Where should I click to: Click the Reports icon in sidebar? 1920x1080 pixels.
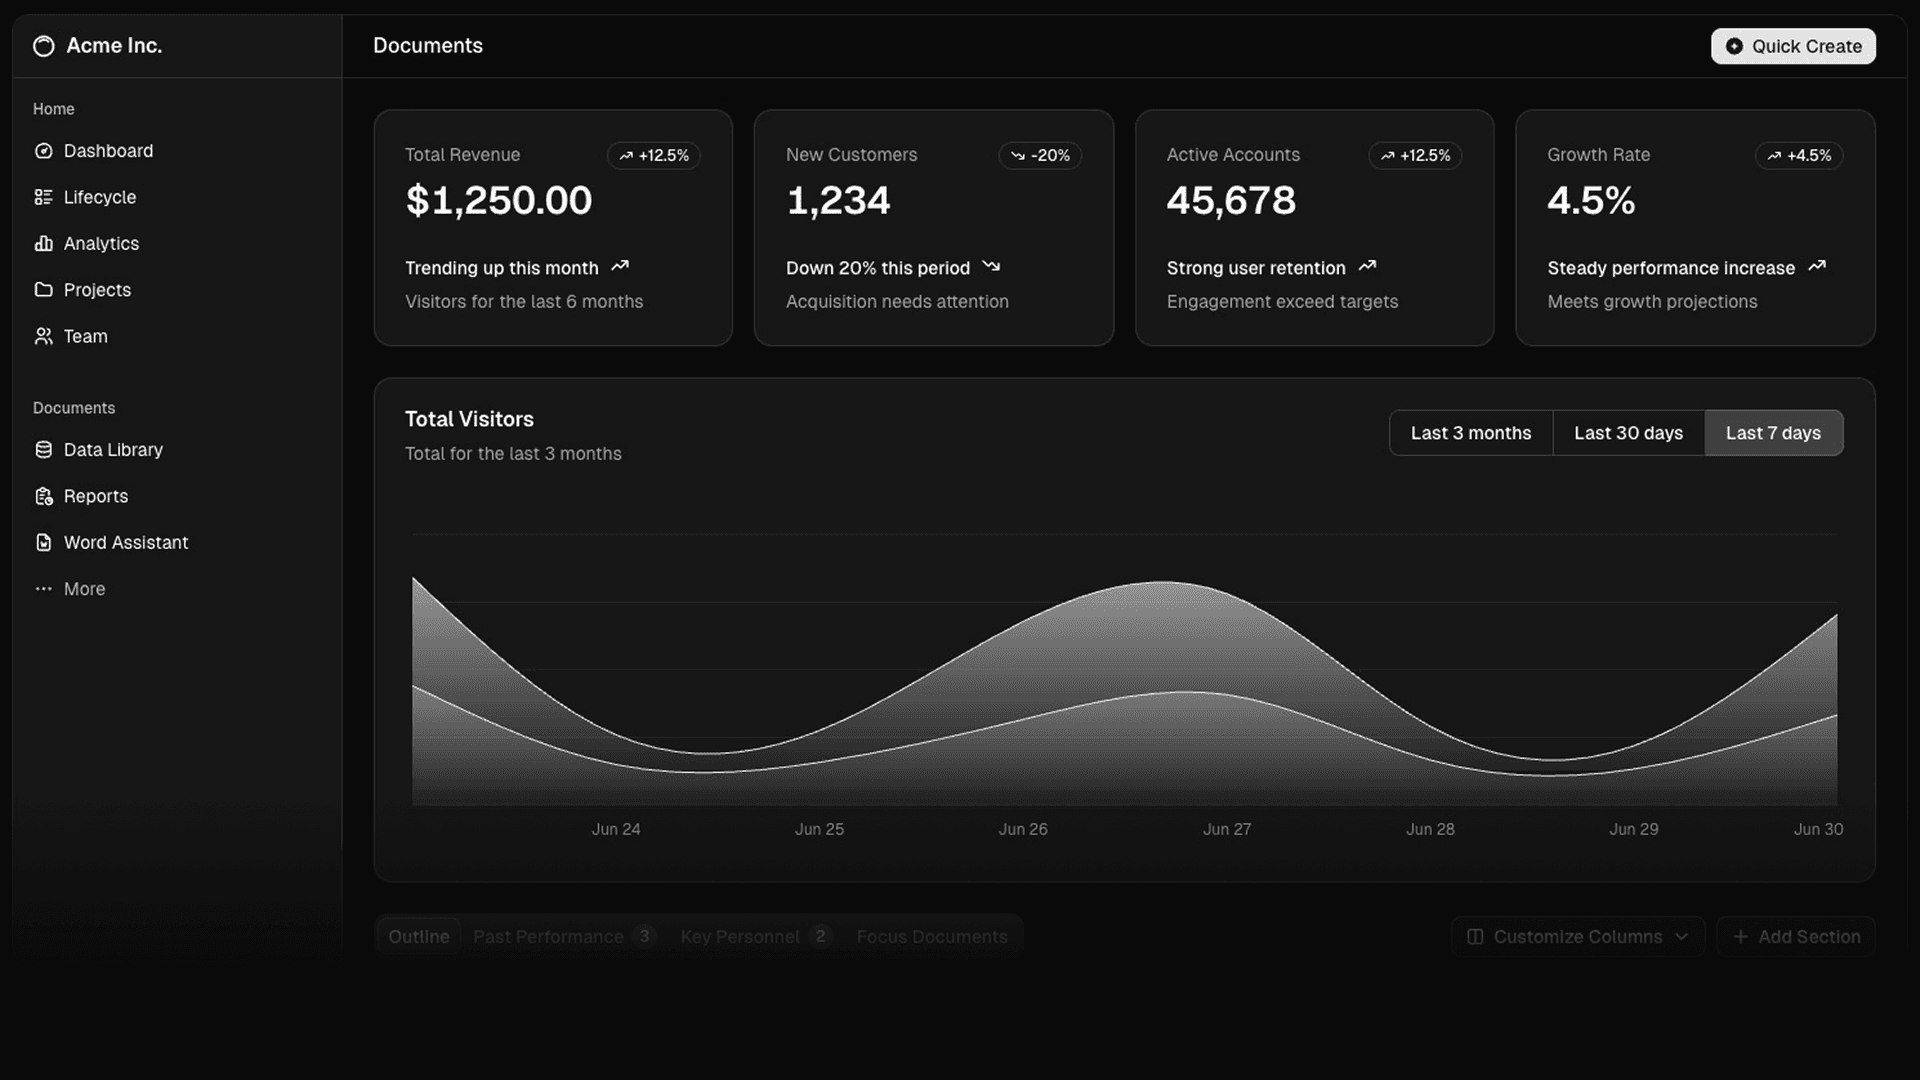44,496
